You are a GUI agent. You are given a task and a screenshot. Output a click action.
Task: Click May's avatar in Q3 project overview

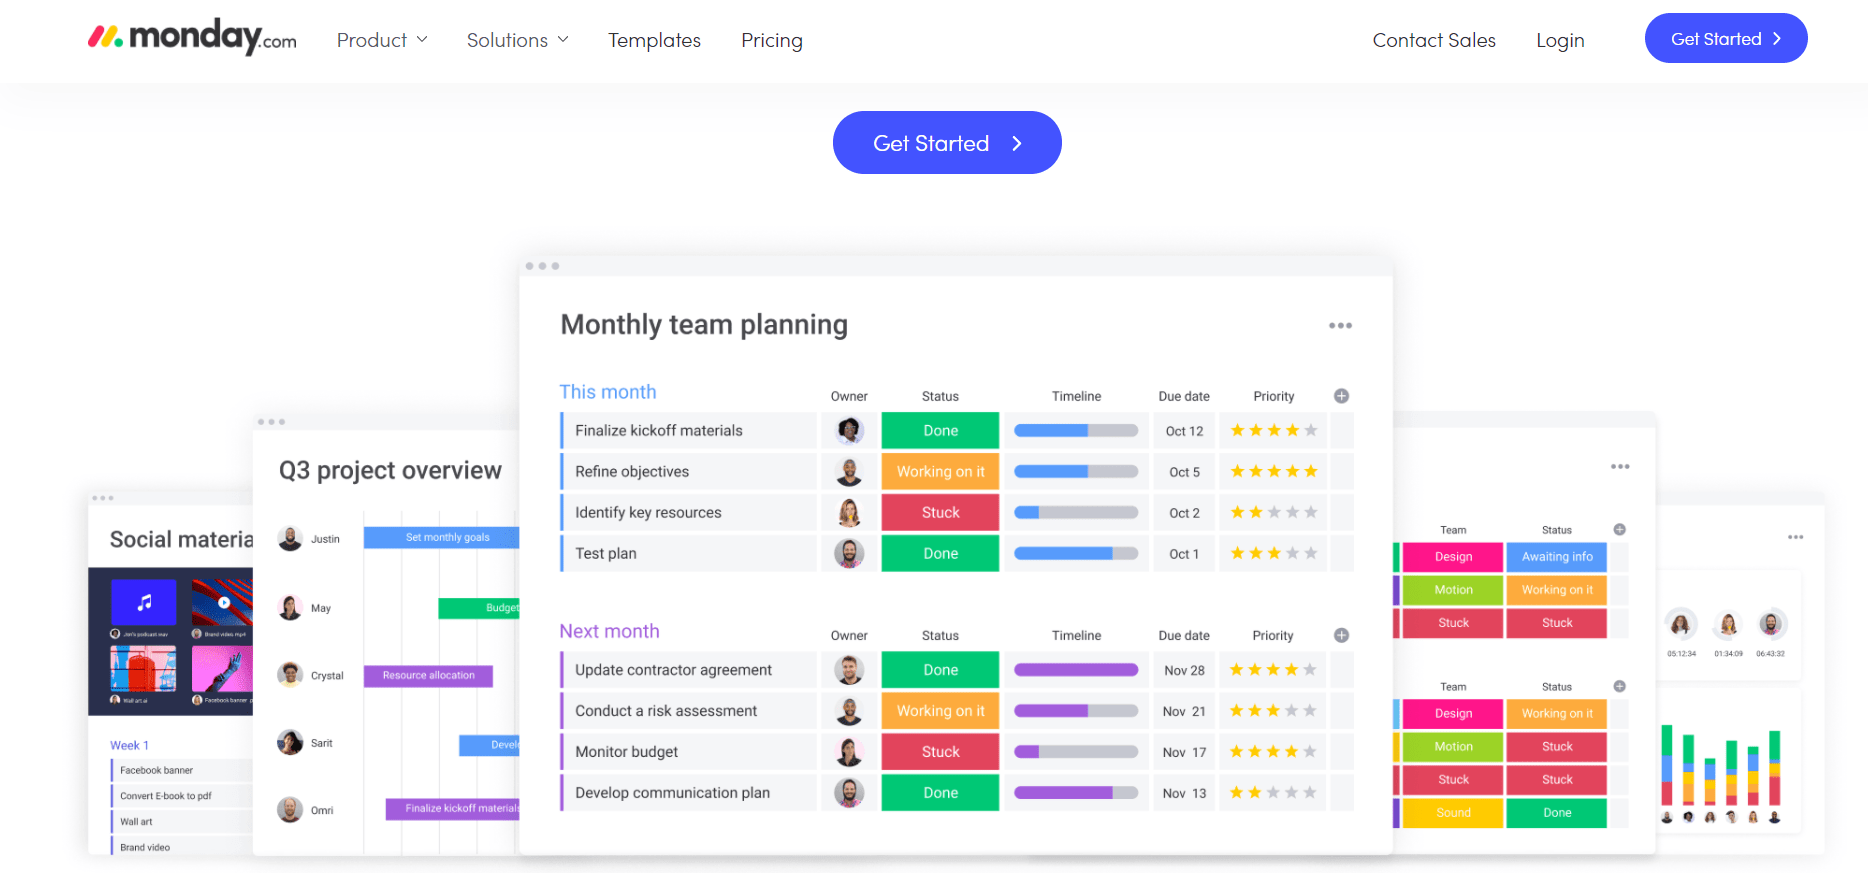coord(290,607)
